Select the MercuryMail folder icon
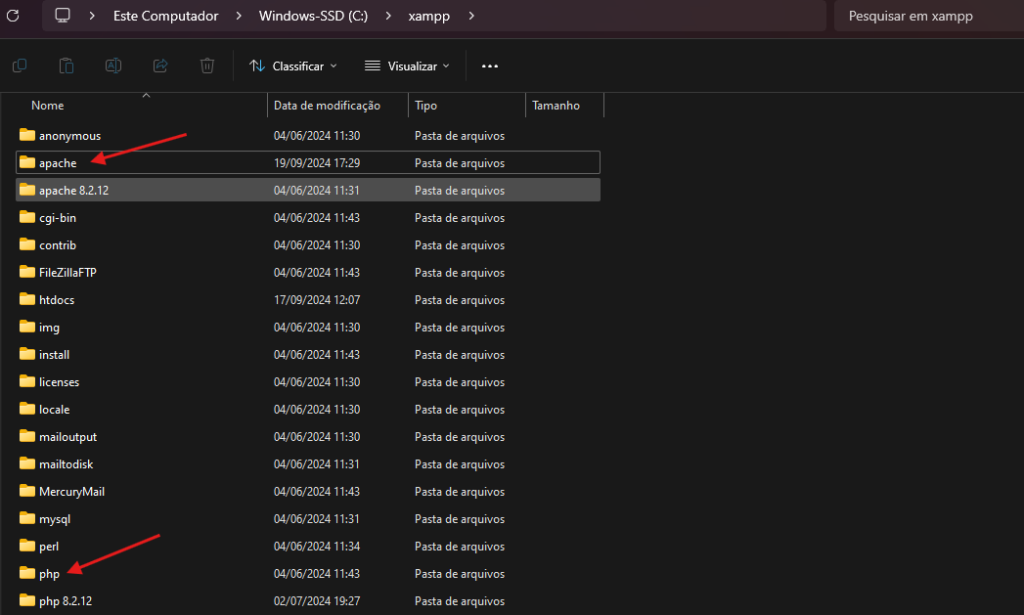This screenshot has height=615, width=1024. pyautogui.click(x=27, y=491)
